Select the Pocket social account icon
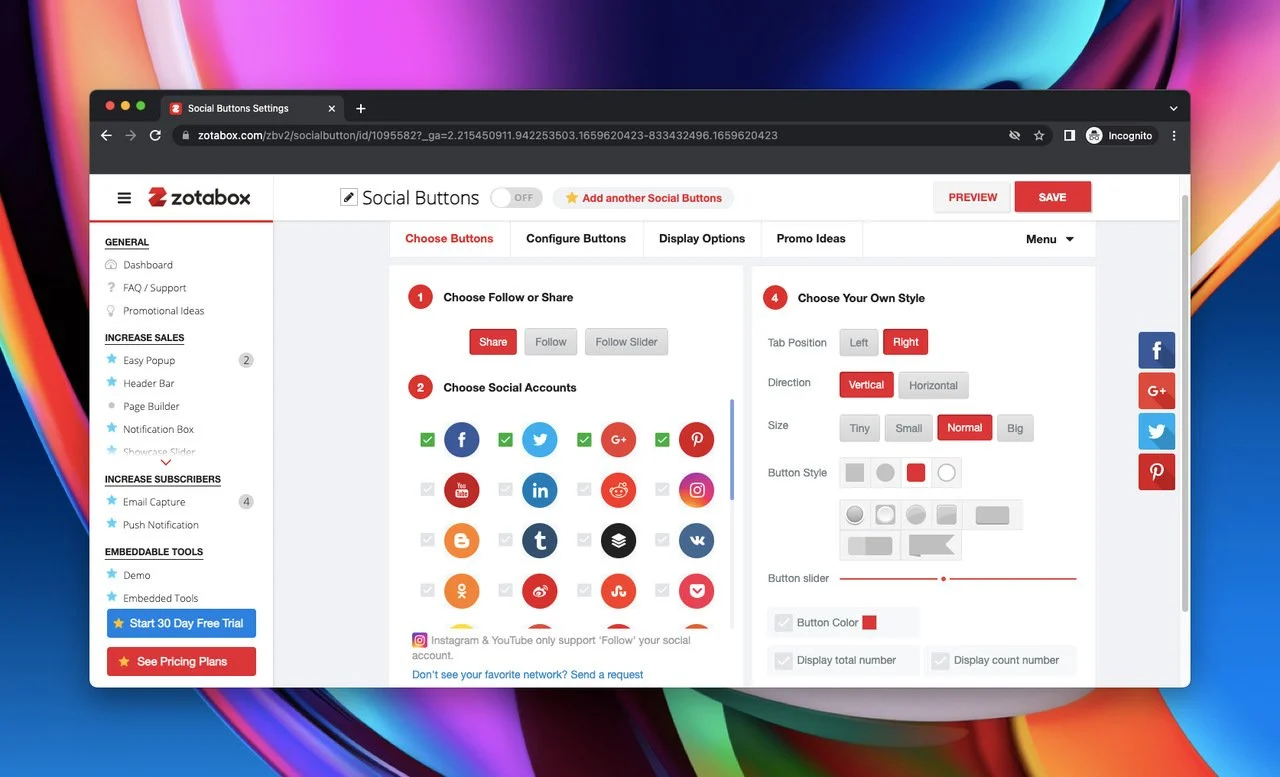The height and width of the screenshot is (777, 1280). pos(696,591)
